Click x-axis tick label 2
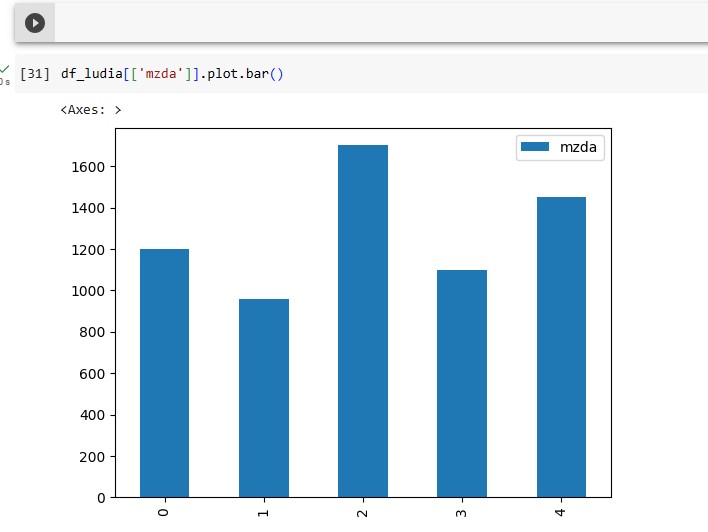Viewport: 708px width, 532px height. [x=363, y=512]
